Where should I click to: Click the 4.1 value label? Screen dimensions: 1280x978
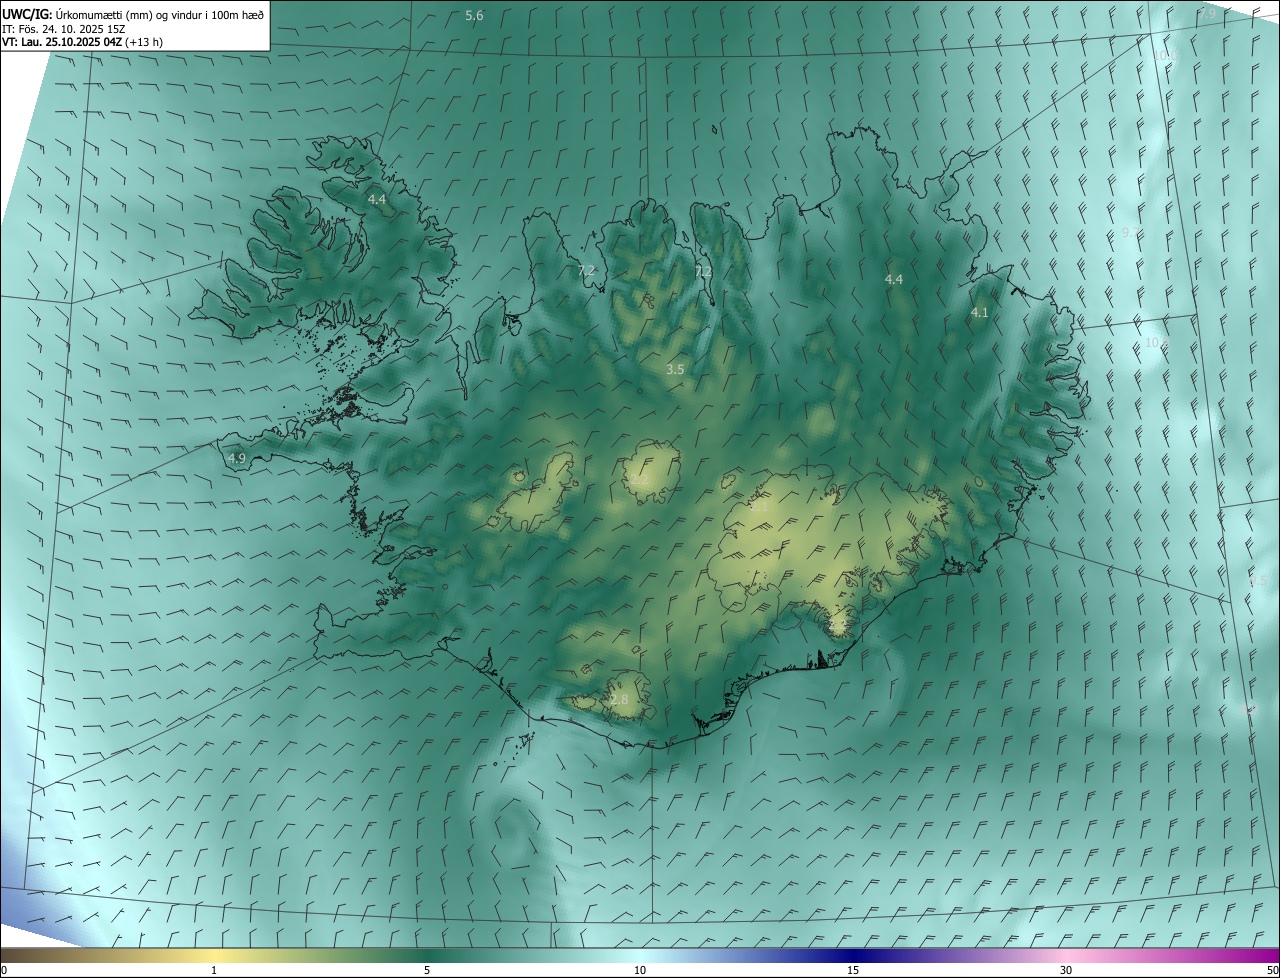tap(980, 313)
